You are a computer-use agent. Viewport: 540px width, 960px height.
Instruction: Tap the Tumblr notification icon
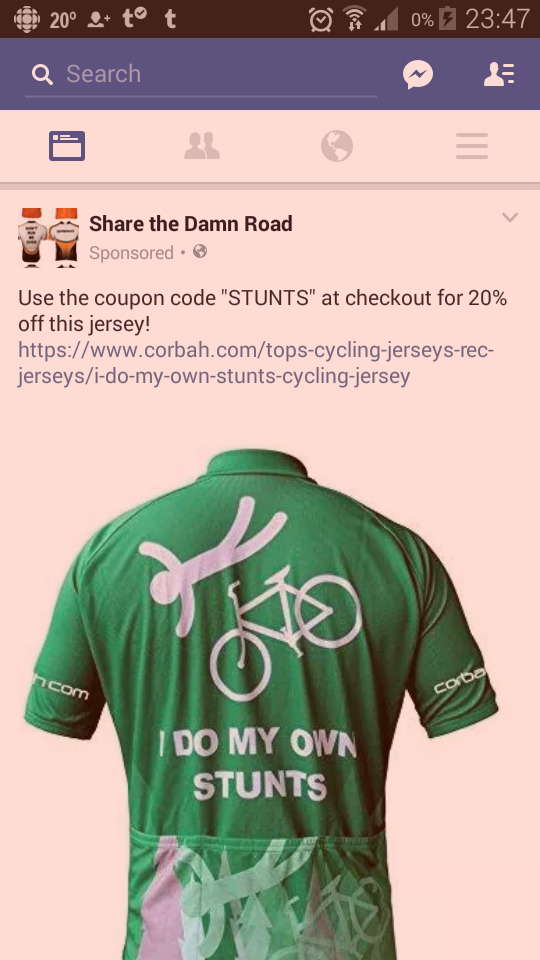[x=171, y=19]
